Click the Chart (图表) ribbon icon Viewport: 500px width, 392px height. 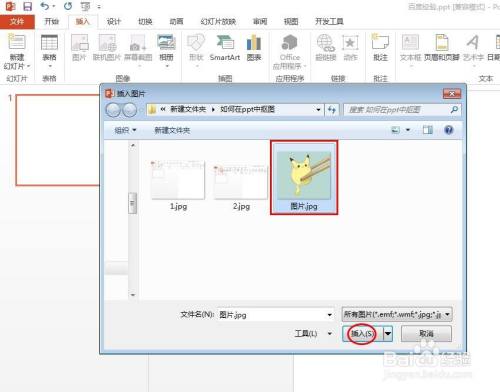pos(254,42)
